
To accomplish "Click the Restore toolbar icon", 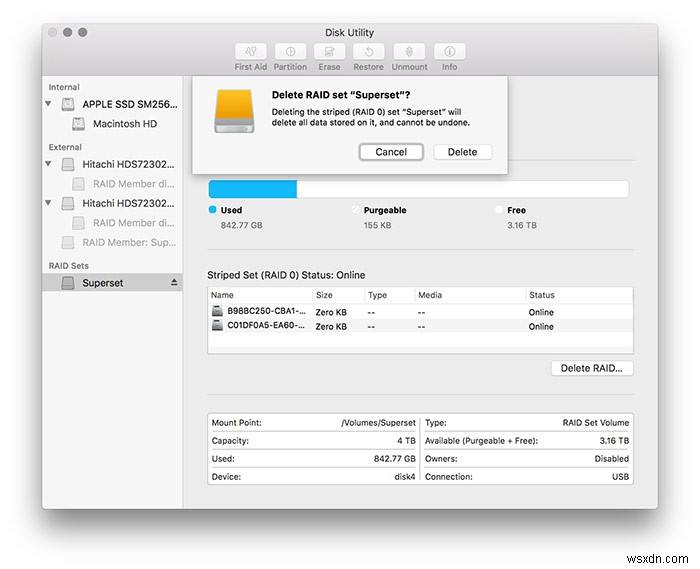I will click(x=368, y=51).
